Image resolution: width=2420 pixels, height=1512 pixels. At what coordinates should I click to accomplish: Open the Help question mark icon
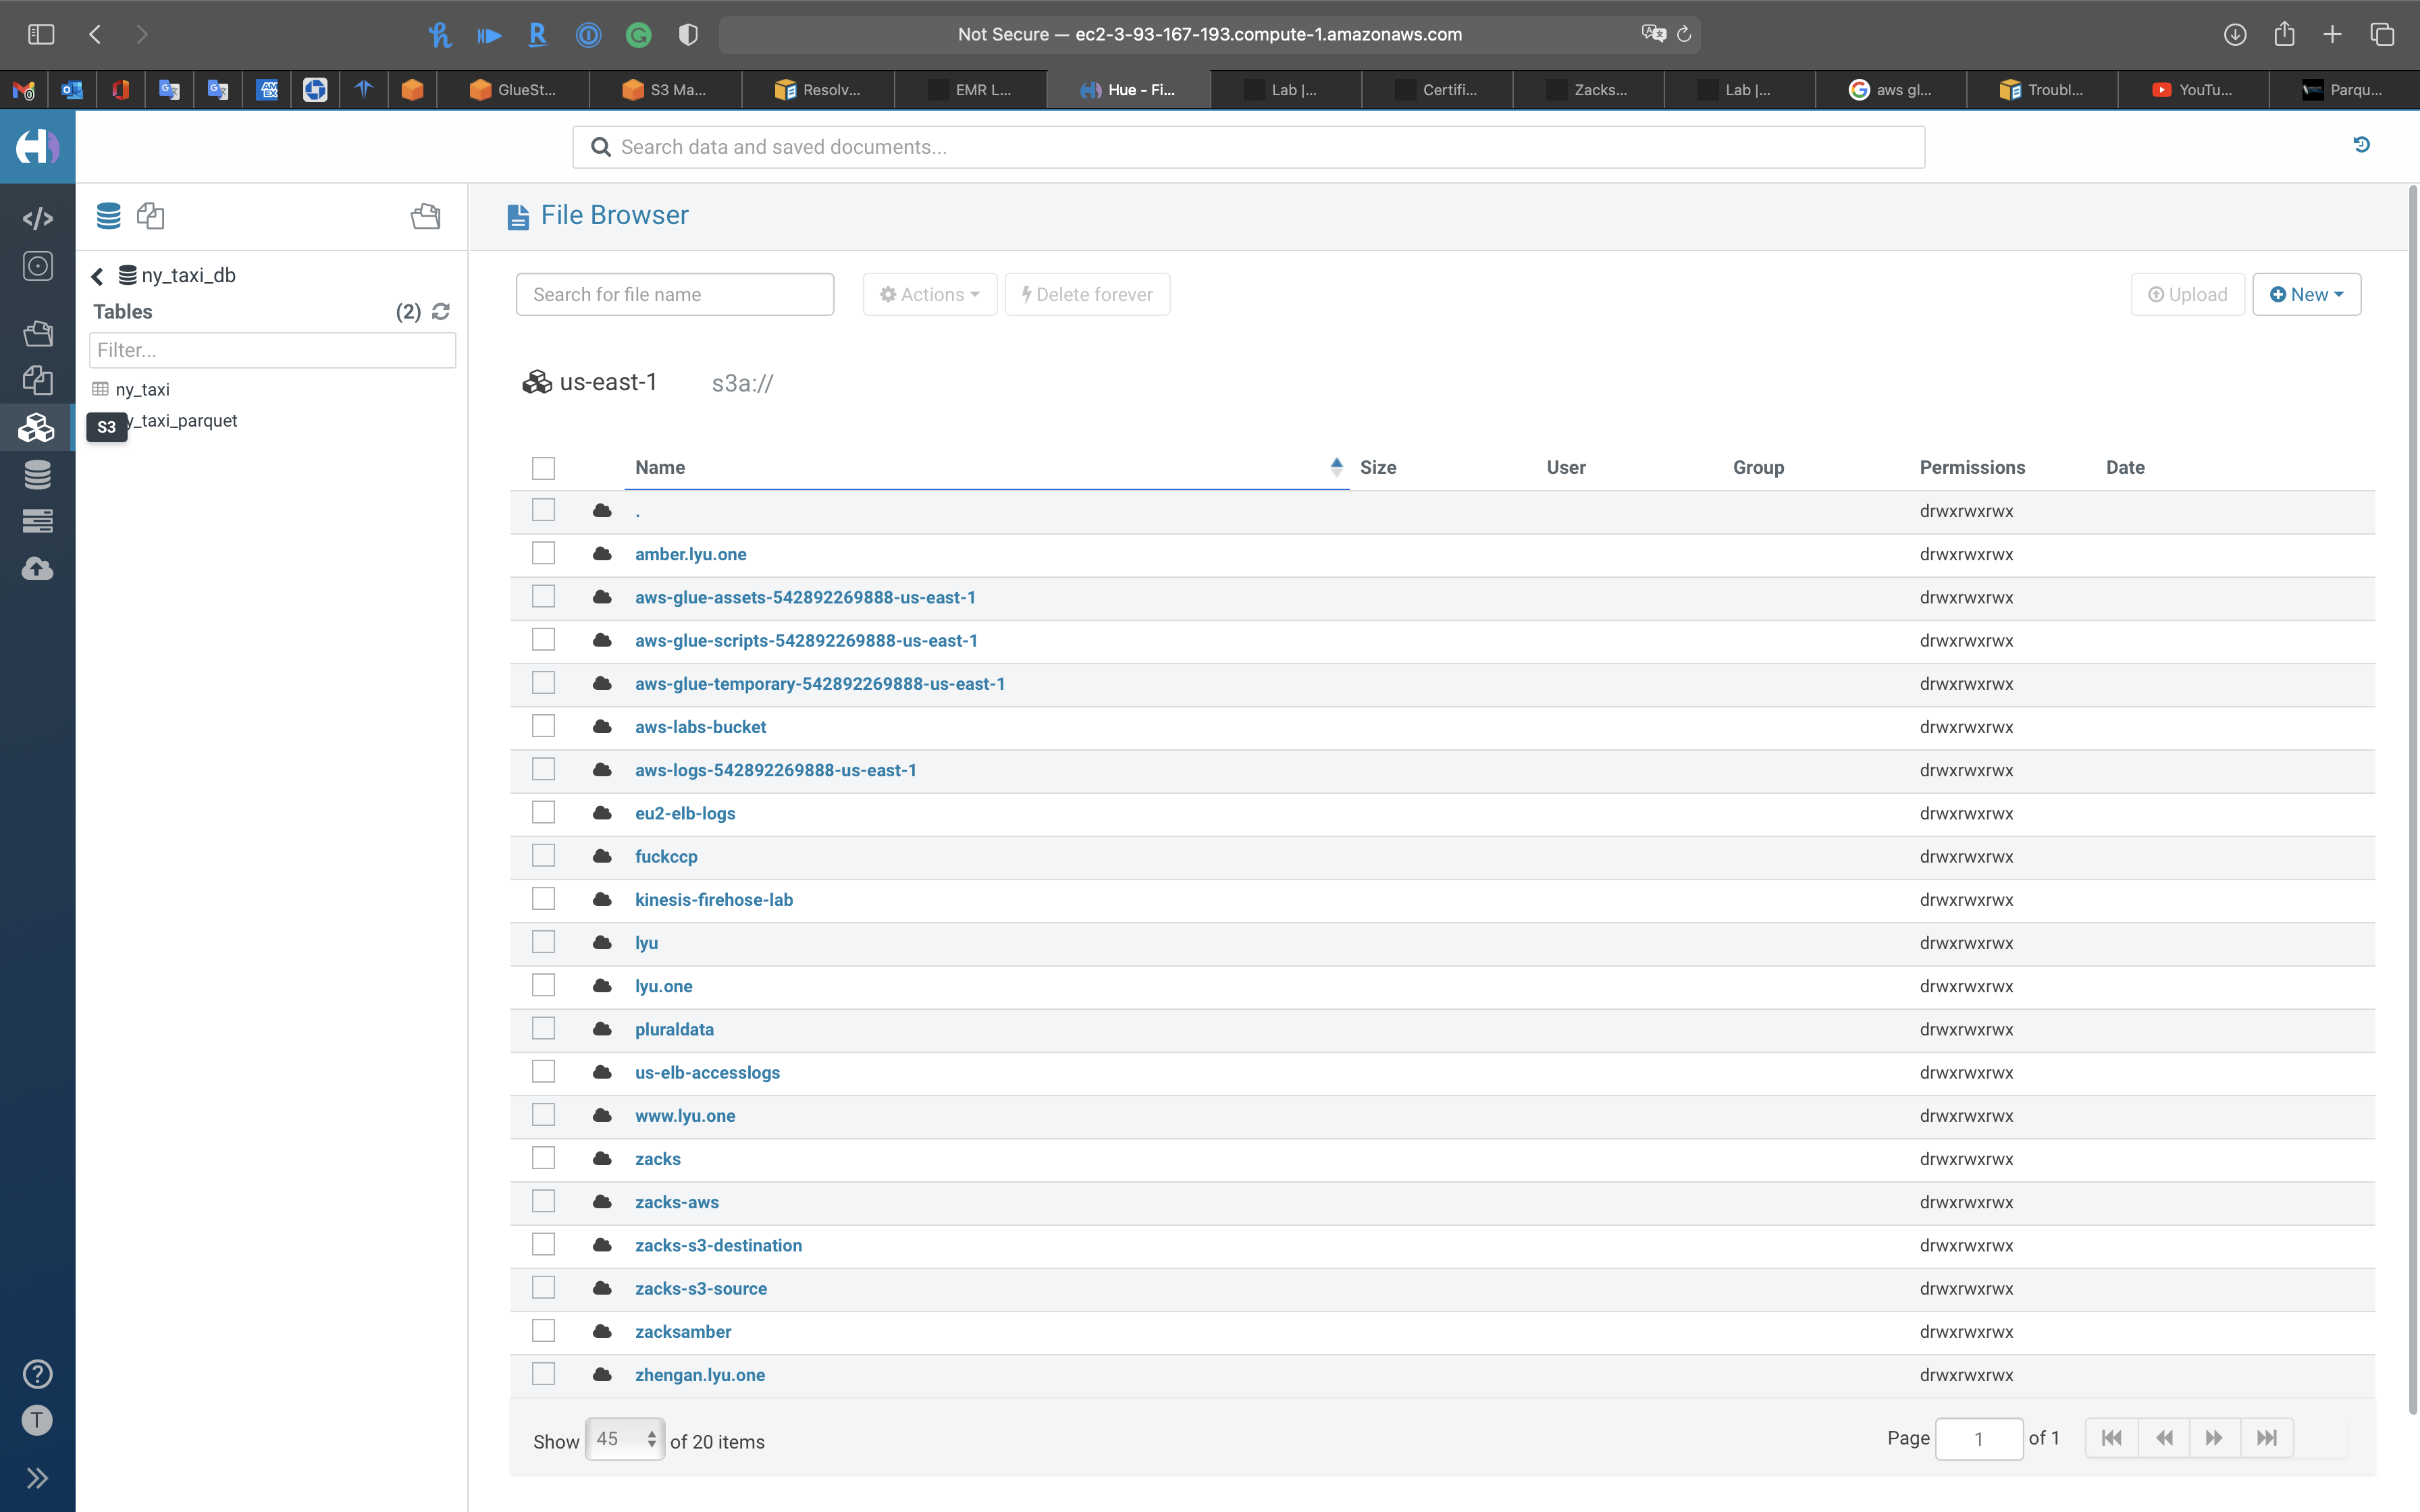[x=37, y=1374]
